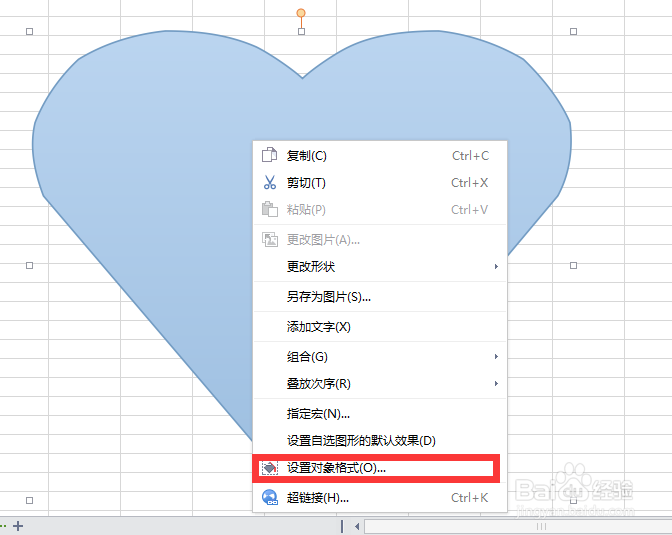Expand the 组合(G) submenu arrow
The width and height of the screenshot is (672, 535).
496,357
